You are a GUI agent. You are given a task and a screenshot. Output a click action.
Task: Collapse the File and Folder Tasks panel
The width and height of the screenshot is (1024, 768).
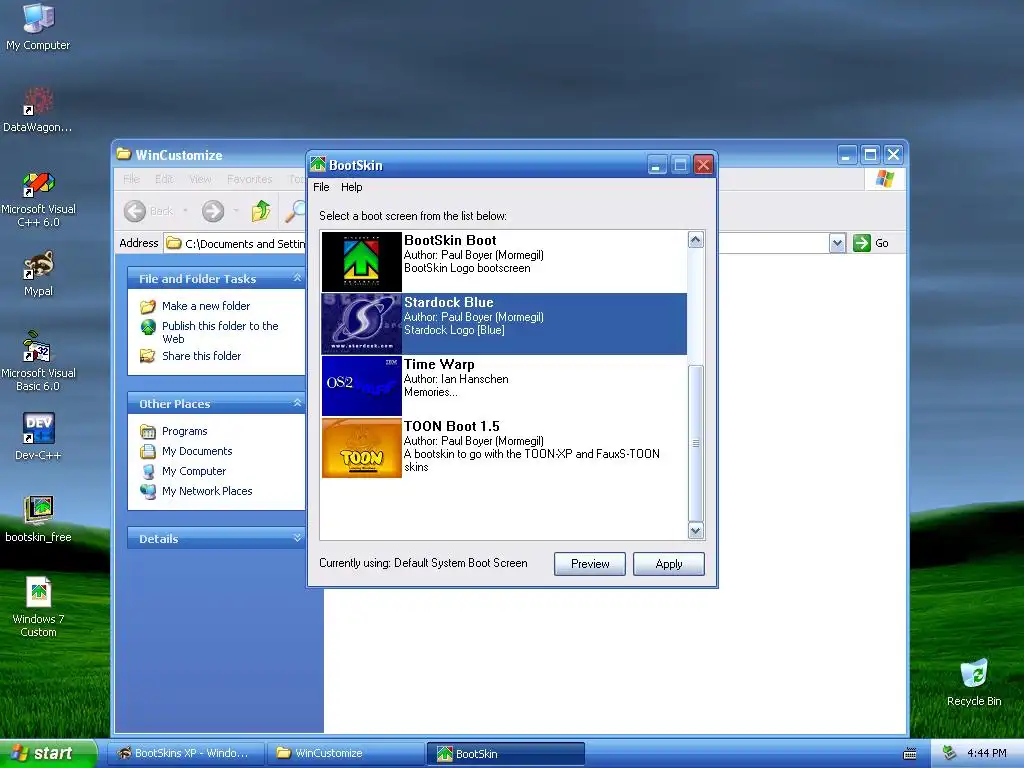[297, 278]
